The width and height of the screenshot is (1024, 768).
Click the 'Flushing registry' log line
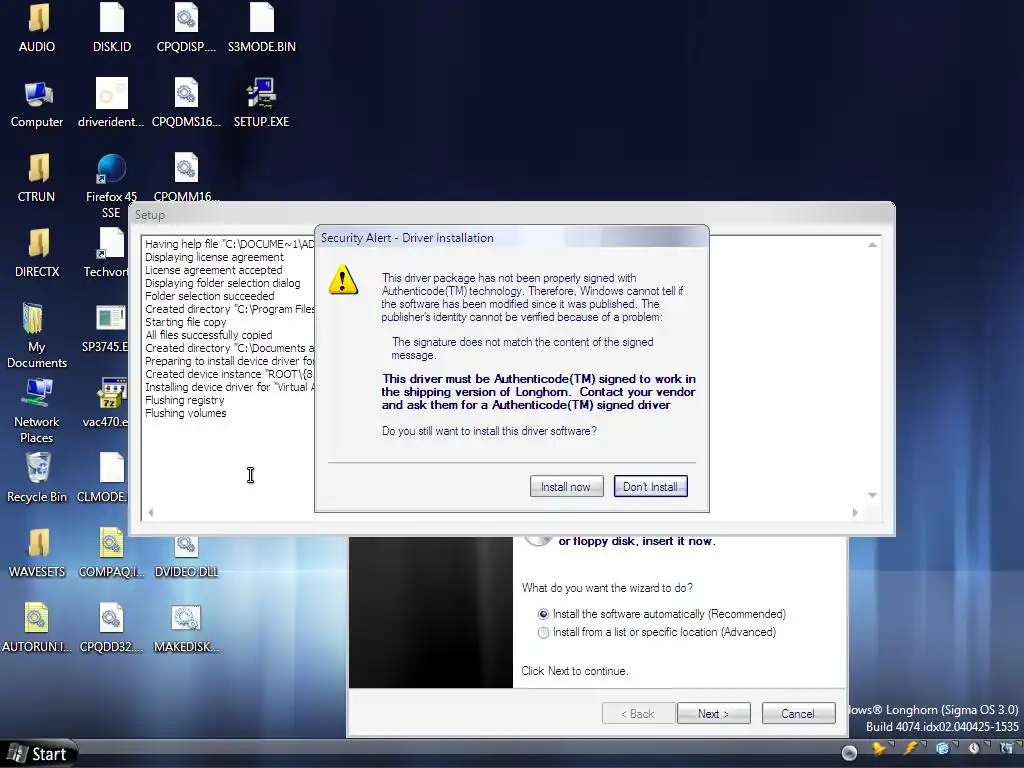(184, 400)
